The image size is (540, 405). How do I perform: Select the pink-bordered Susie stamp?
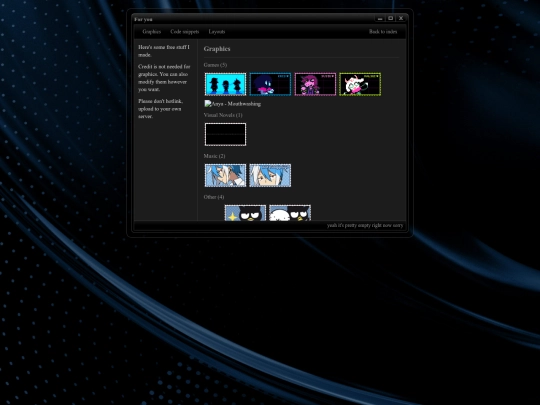tap(315, 84)
